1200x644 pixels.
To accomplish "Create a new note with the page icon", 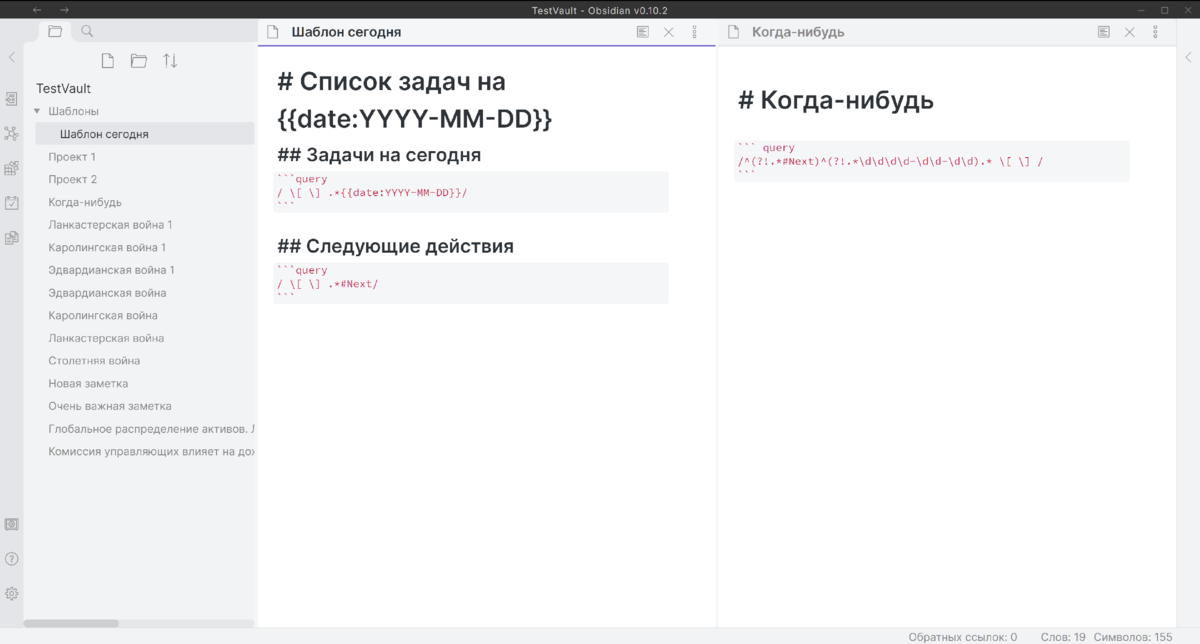I will click(x=108, y=61).
